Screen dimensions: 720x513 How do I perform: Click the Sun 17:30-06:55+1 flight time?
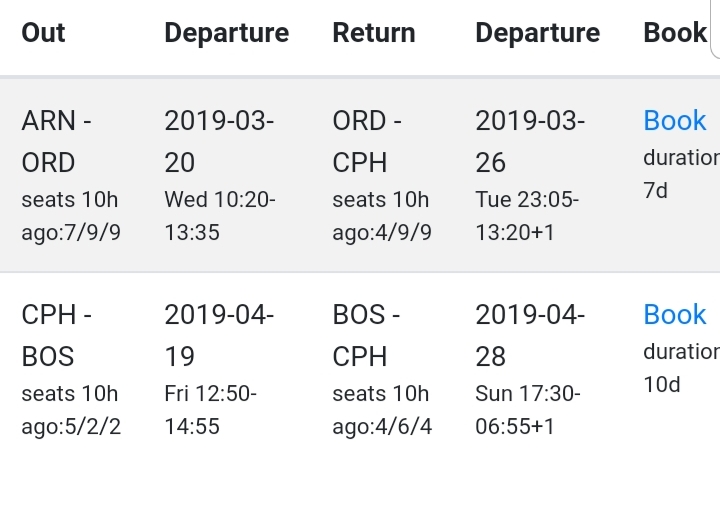pos(527,410)
